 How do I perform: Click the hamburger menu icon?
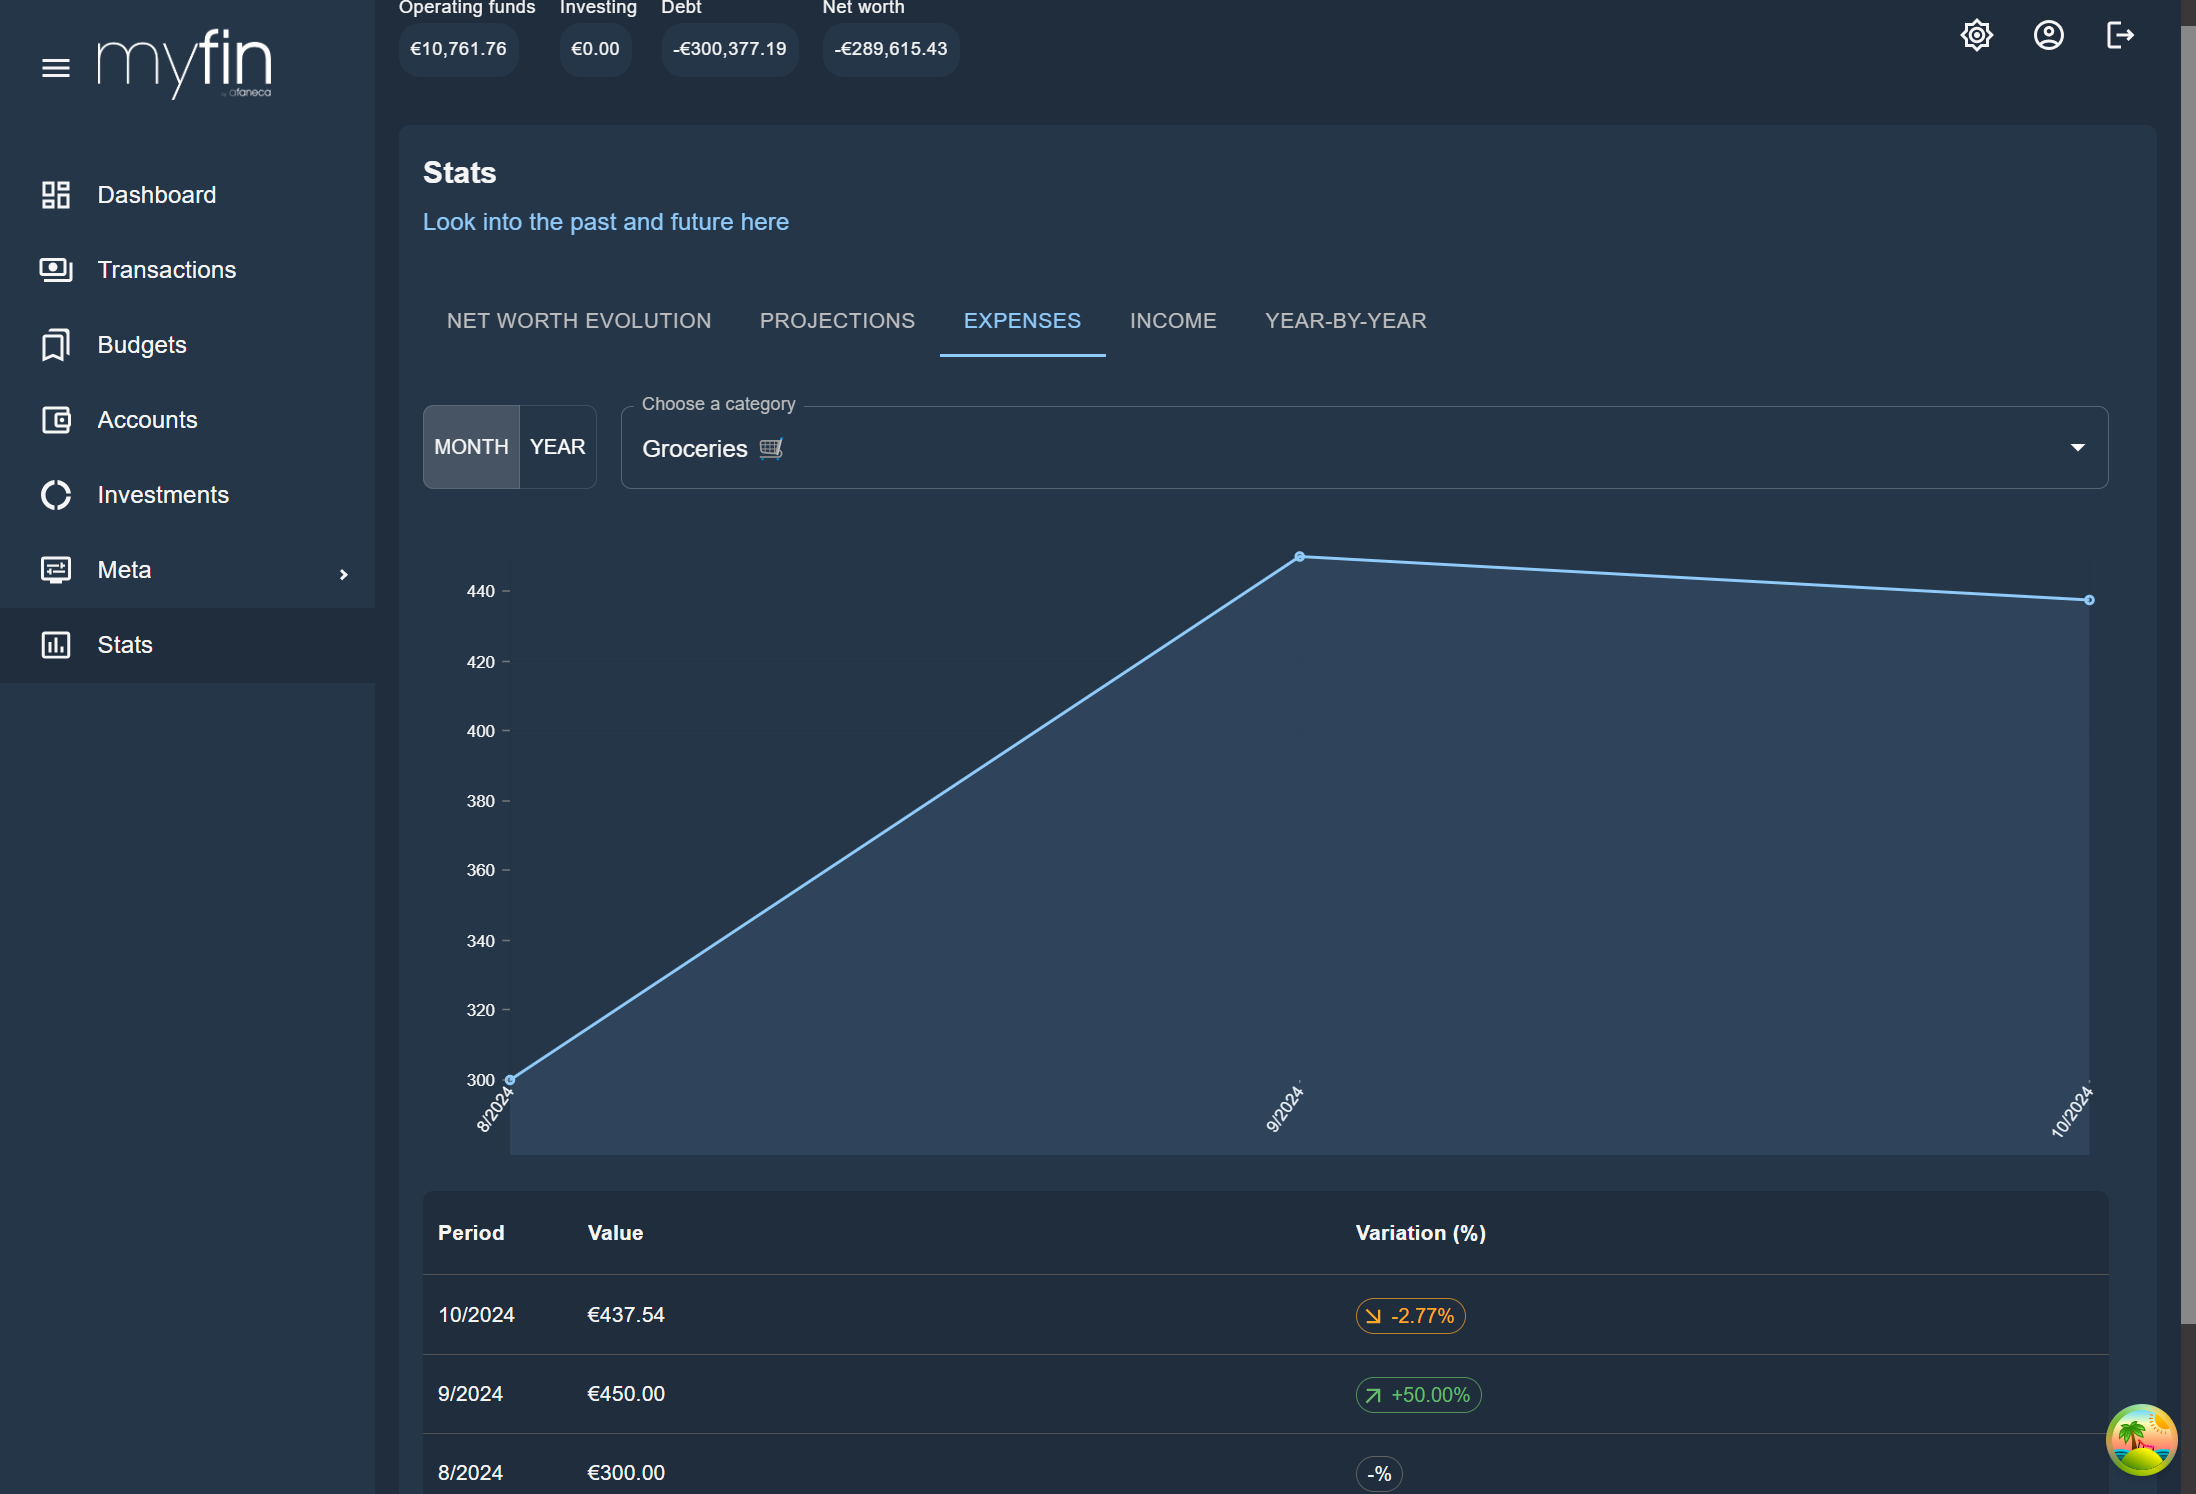coord(56,68)
